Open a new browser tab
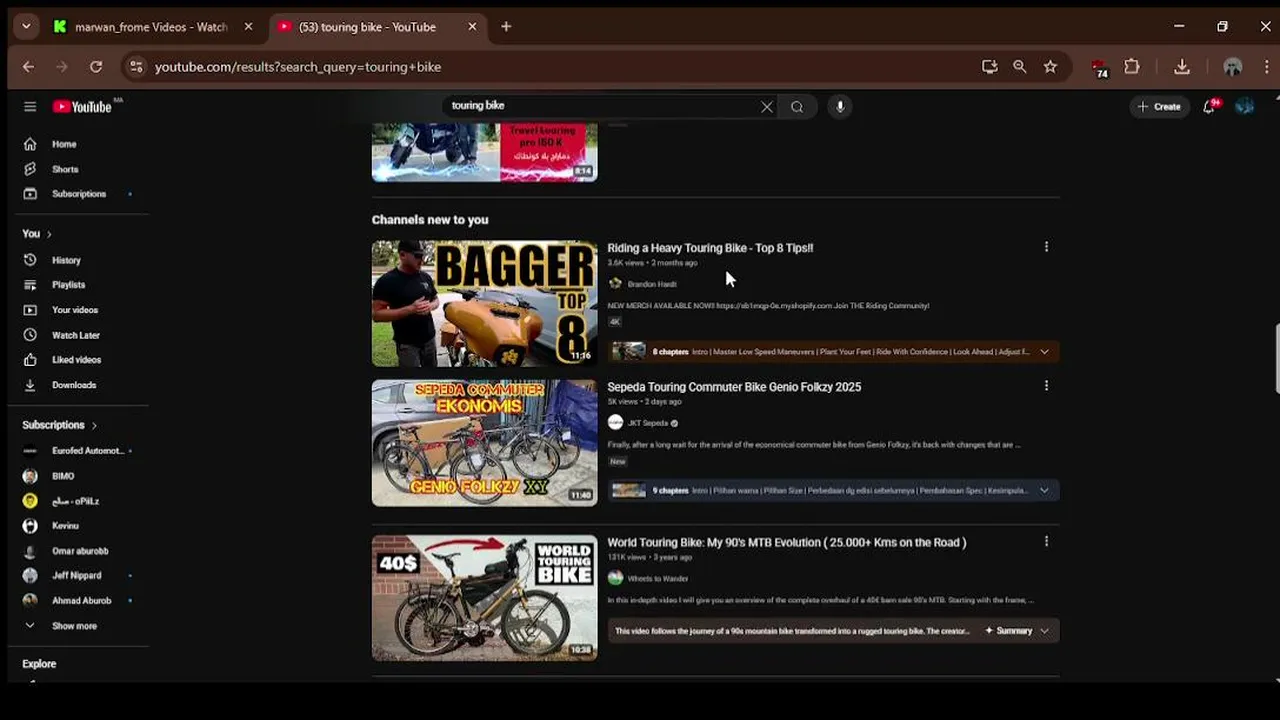Image resolution: width=1280 pixels, height=720 pixels. (x=506, y=27)
